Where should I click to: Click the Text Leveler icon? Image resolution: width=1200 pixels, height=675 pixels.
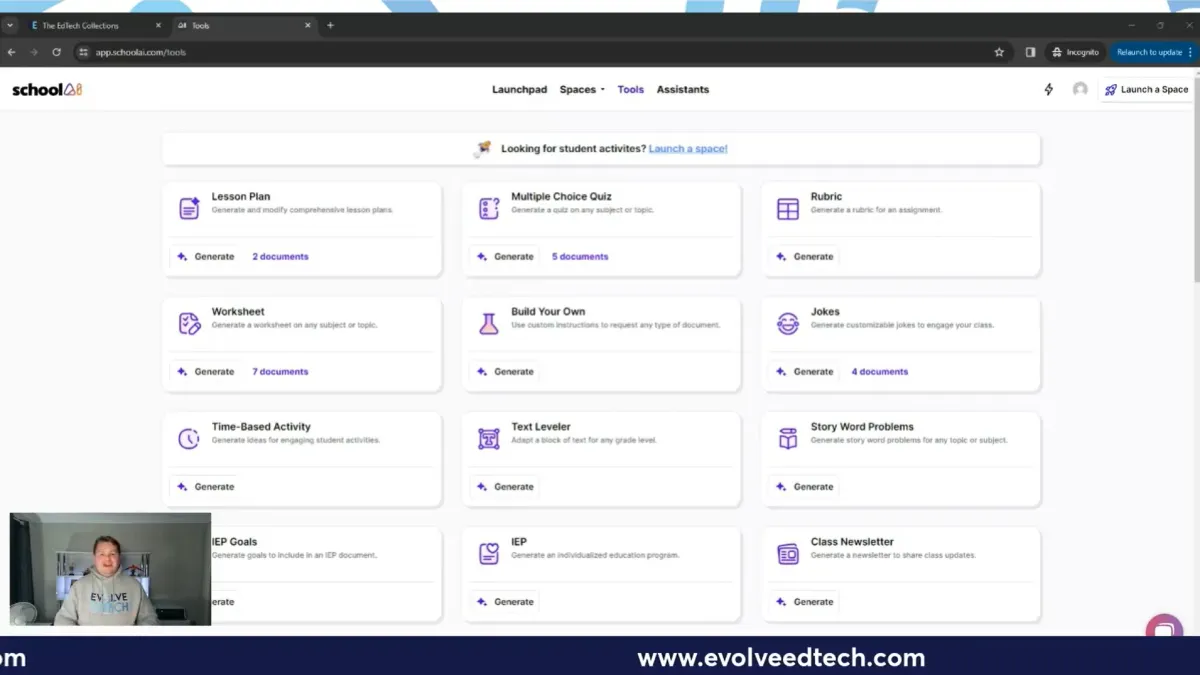tap(488, 439)
